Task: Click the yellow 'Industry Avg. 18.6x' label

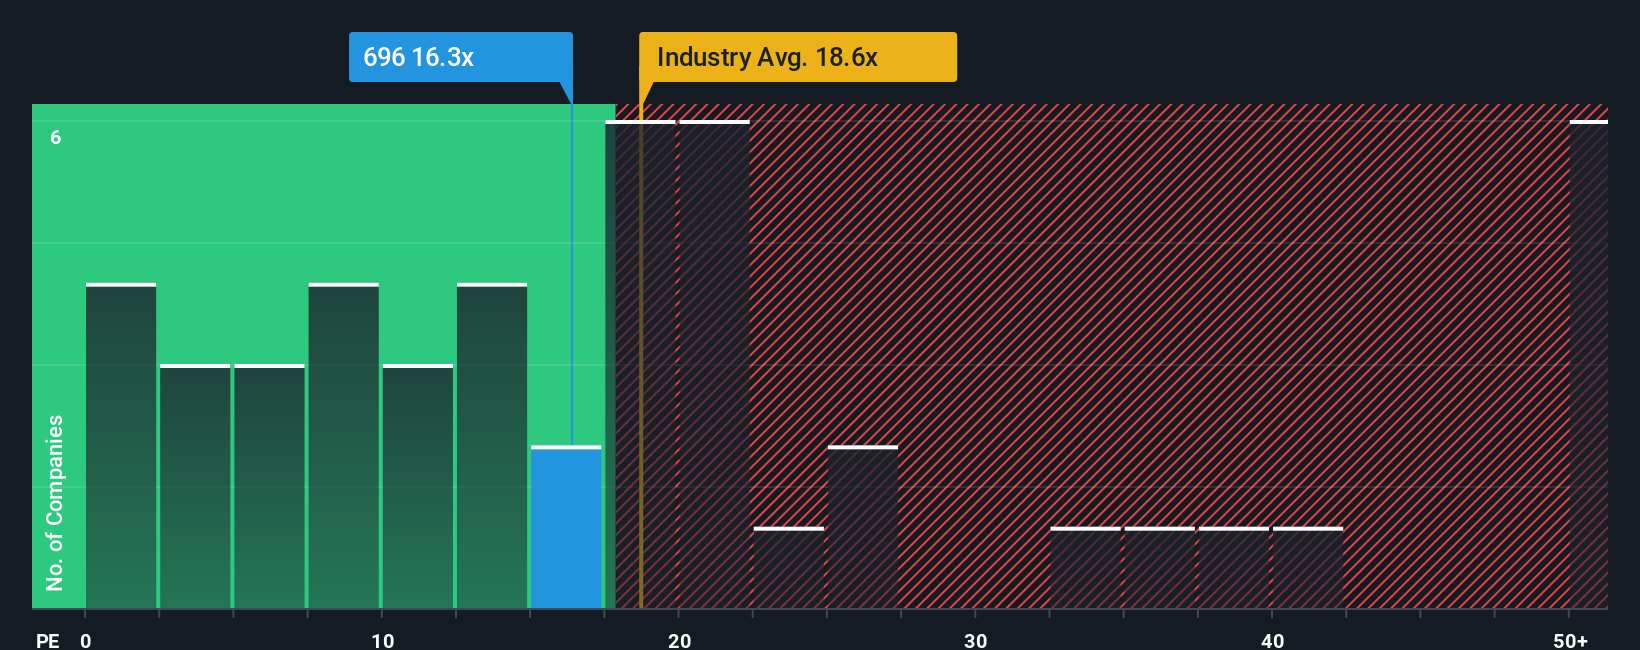Action: 798,57
